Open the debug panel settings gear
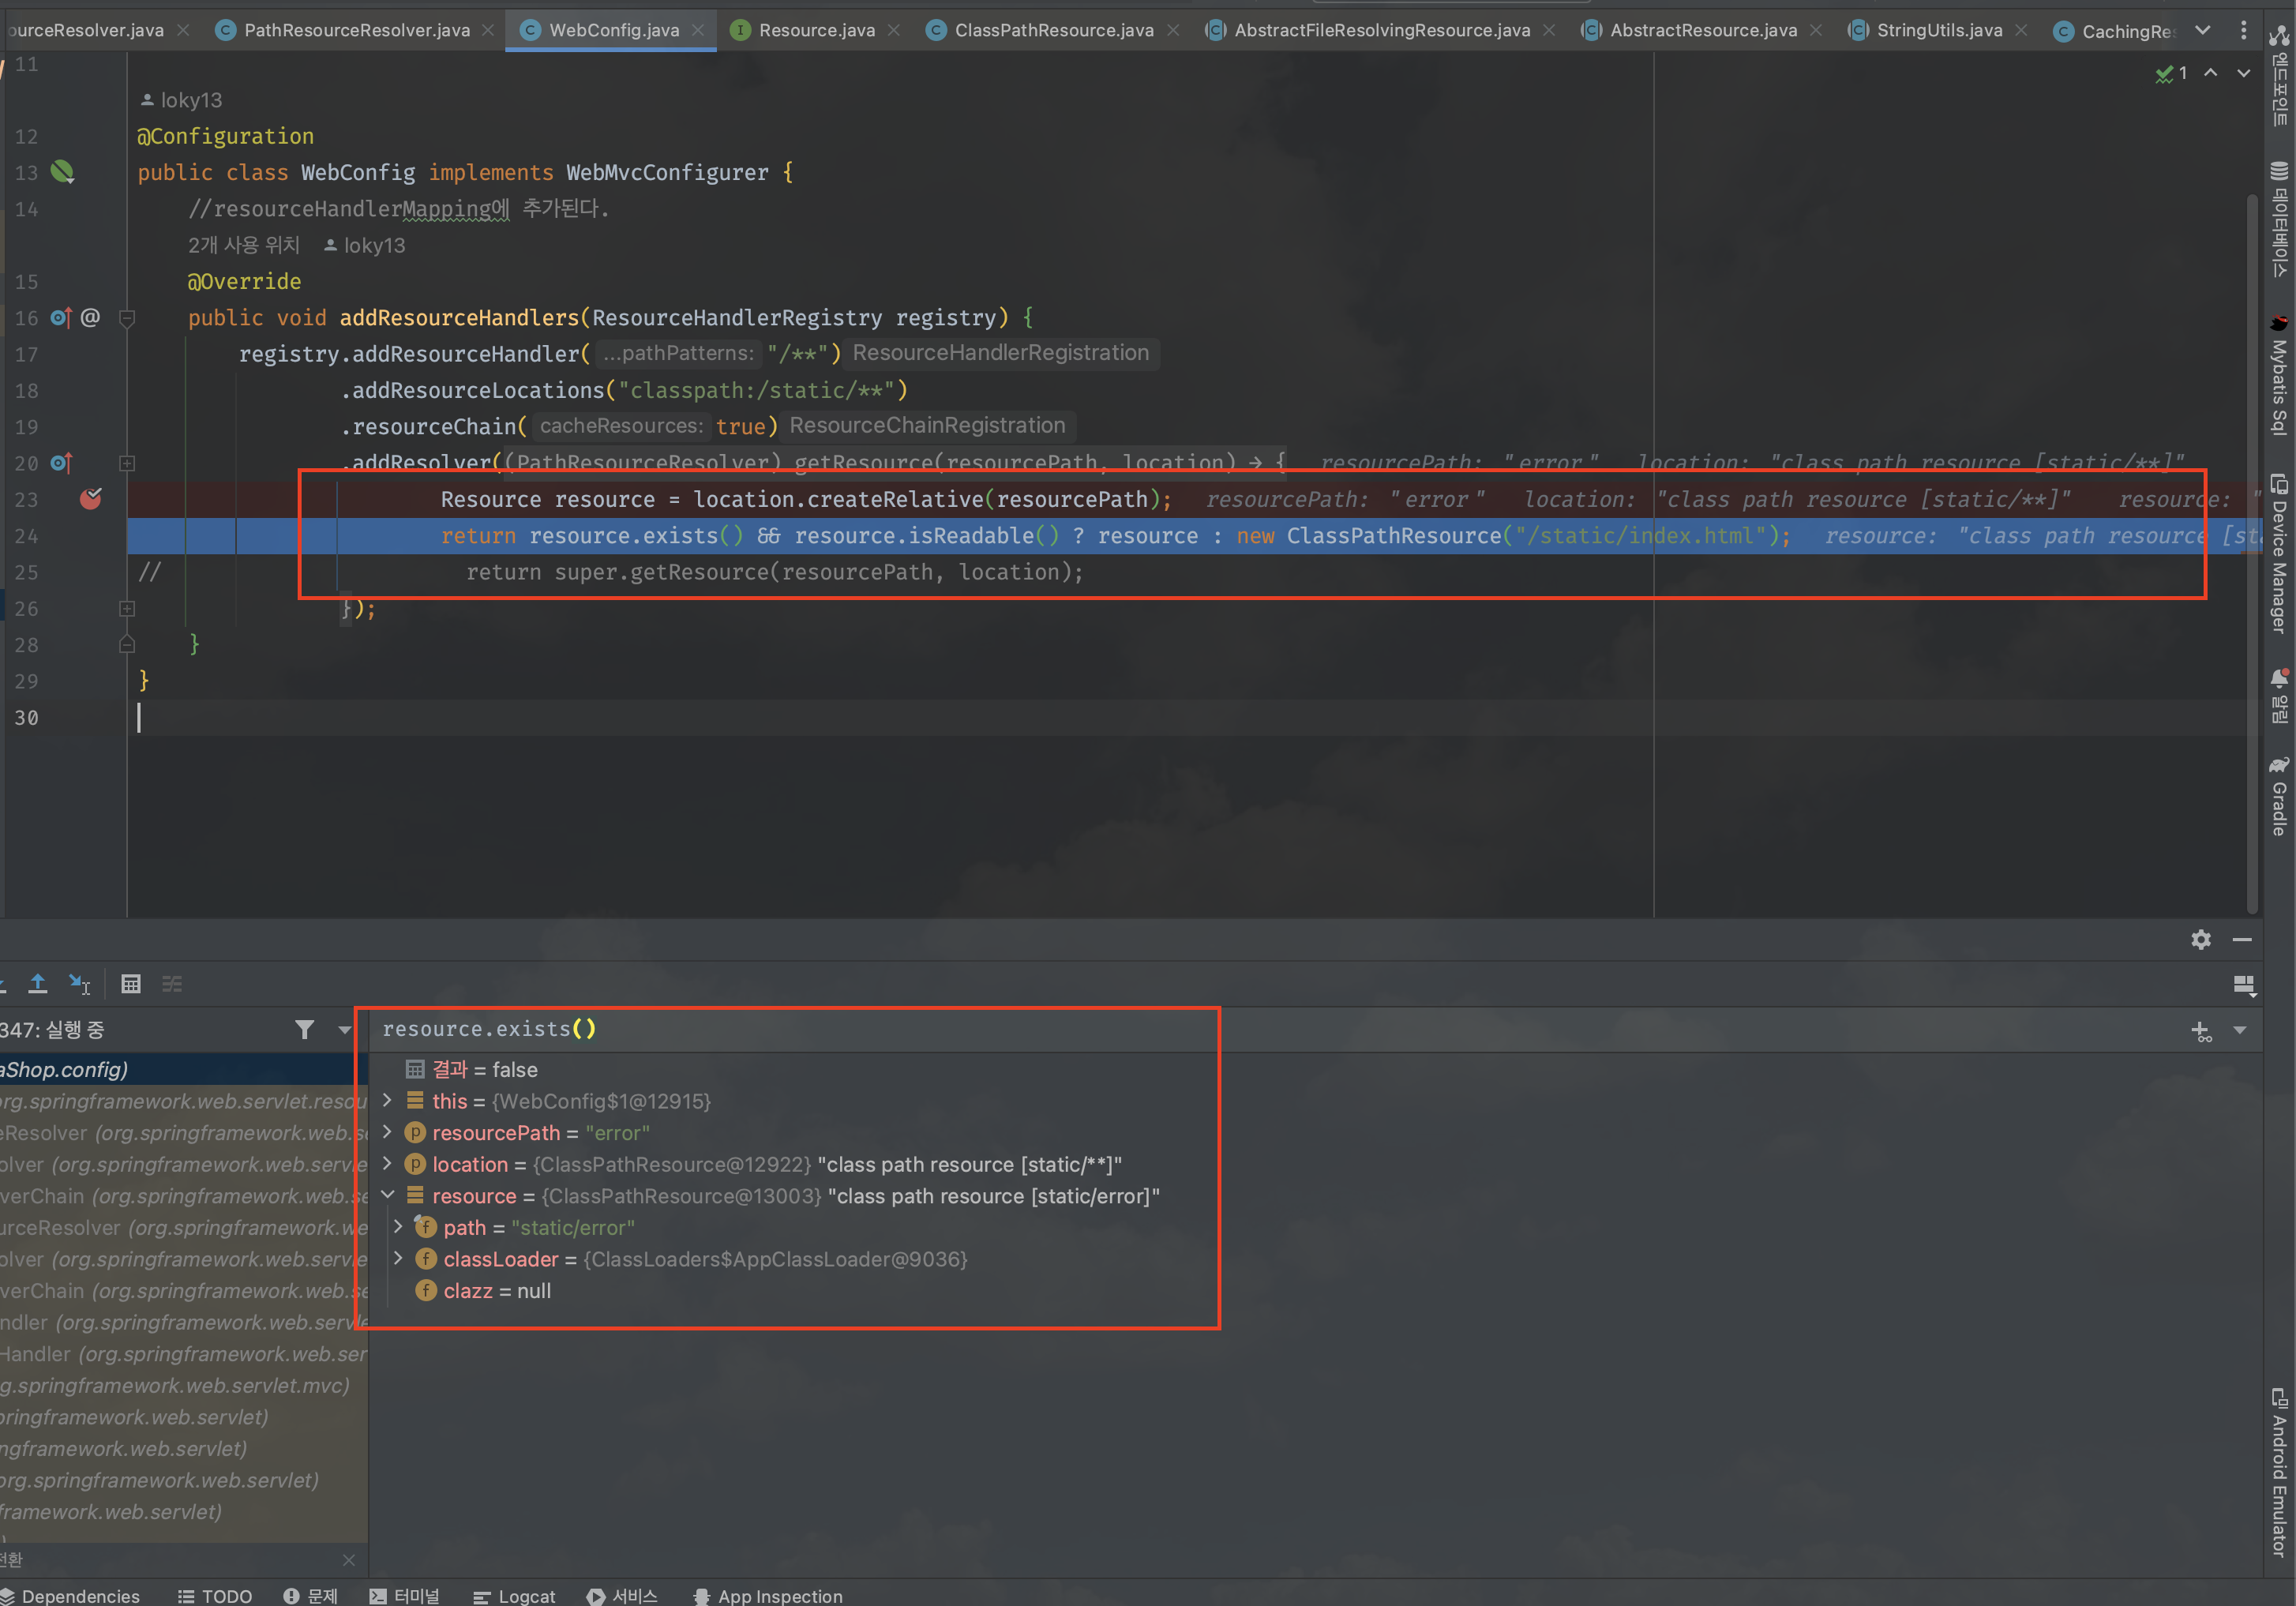Screen dimensions: 2296x1606 click(2200, 939)
